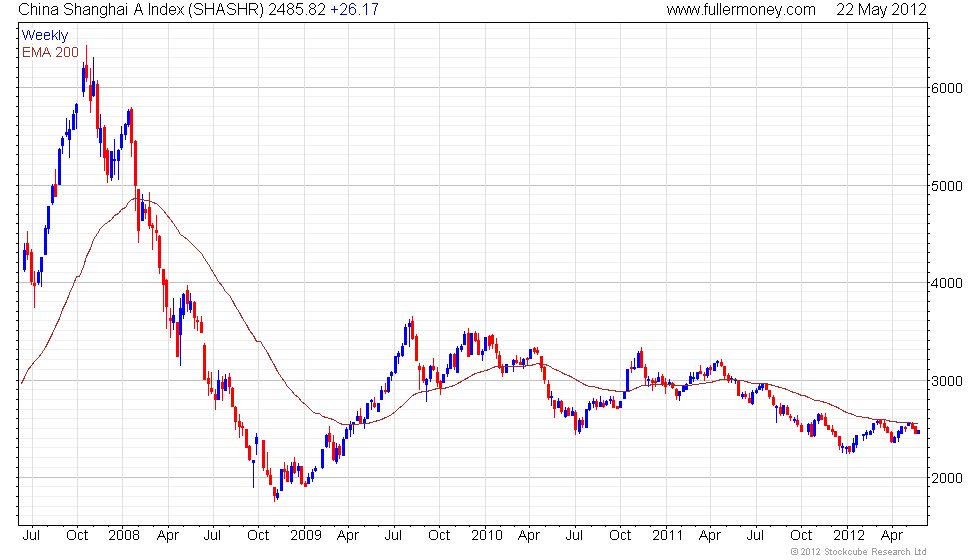Click the China Shanghai A Index title
This screenshot has width=980, height=560.
(x=141, y=9)
